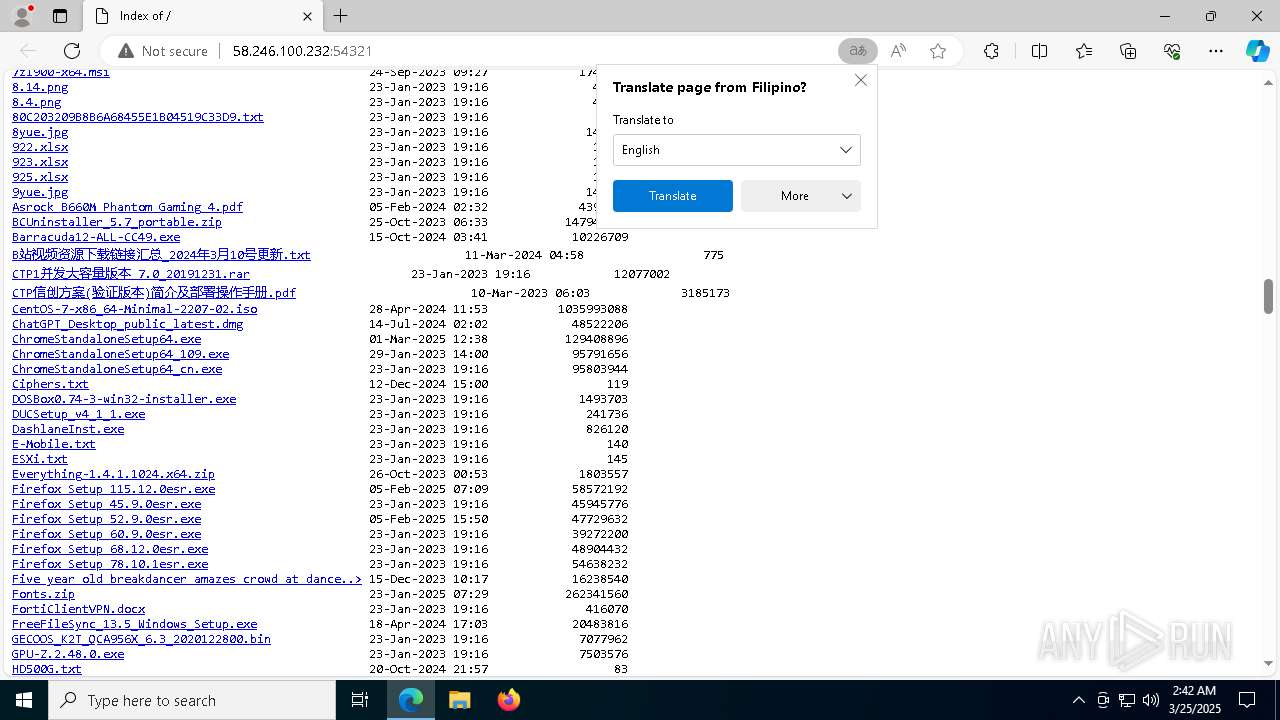Open Settings and more ellipsis menu
The image size is (1280, 720).
(1216, 51)
